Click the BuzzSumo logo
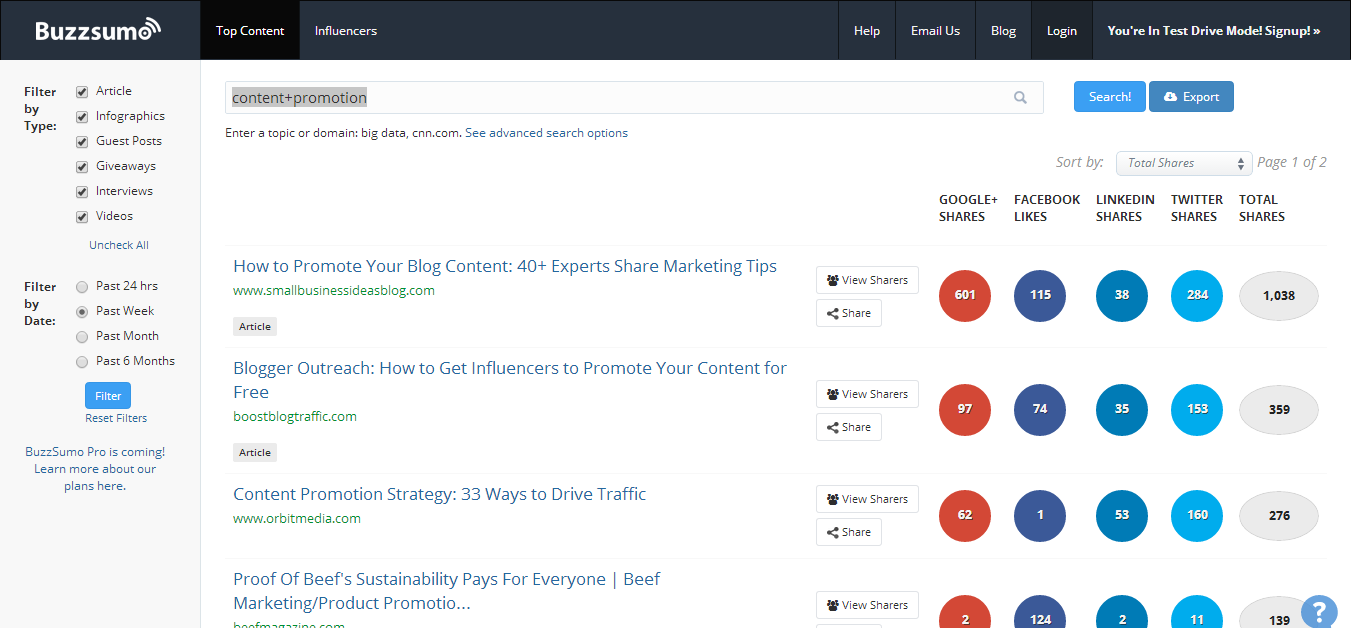Screen dimensions: 1351x628 point(98,30)
